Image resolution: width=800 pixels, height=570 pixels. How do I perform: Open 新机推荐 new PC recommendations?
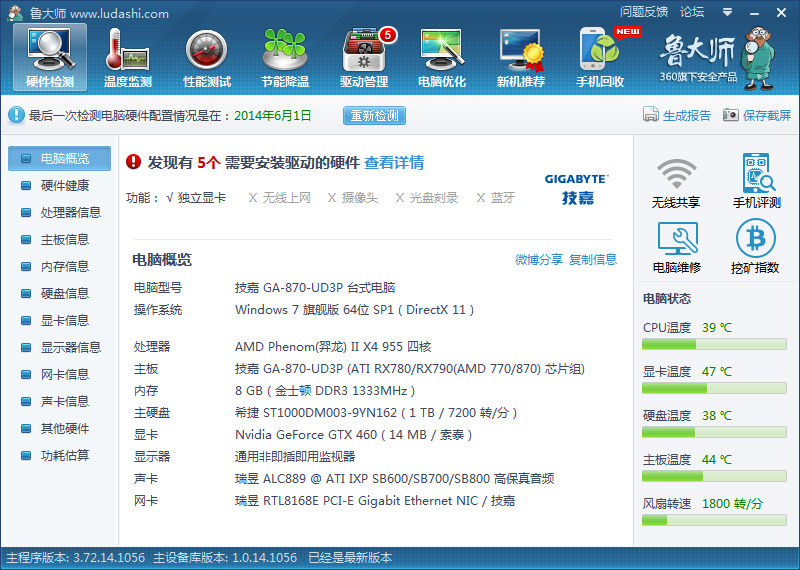click(521, 57)
